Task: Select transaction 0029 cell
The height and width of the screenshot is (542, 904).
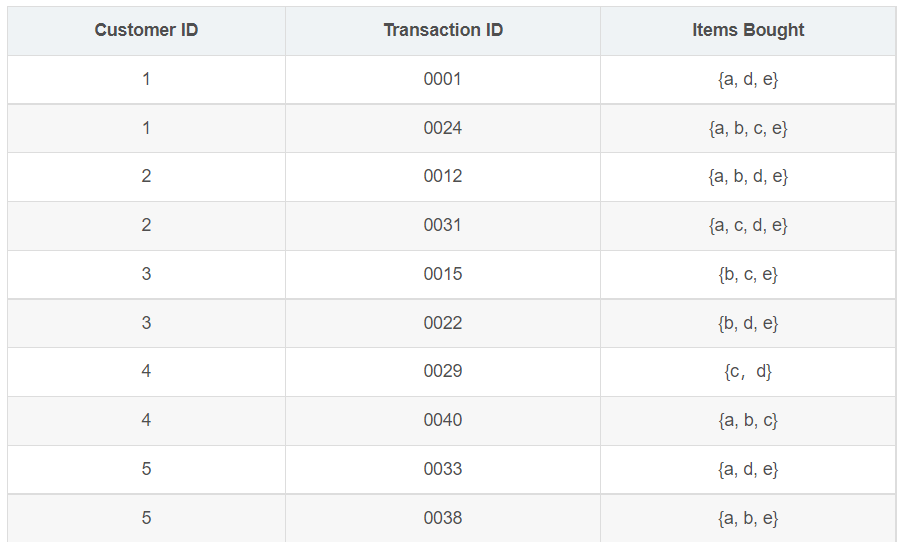Action: click(443, 371)
